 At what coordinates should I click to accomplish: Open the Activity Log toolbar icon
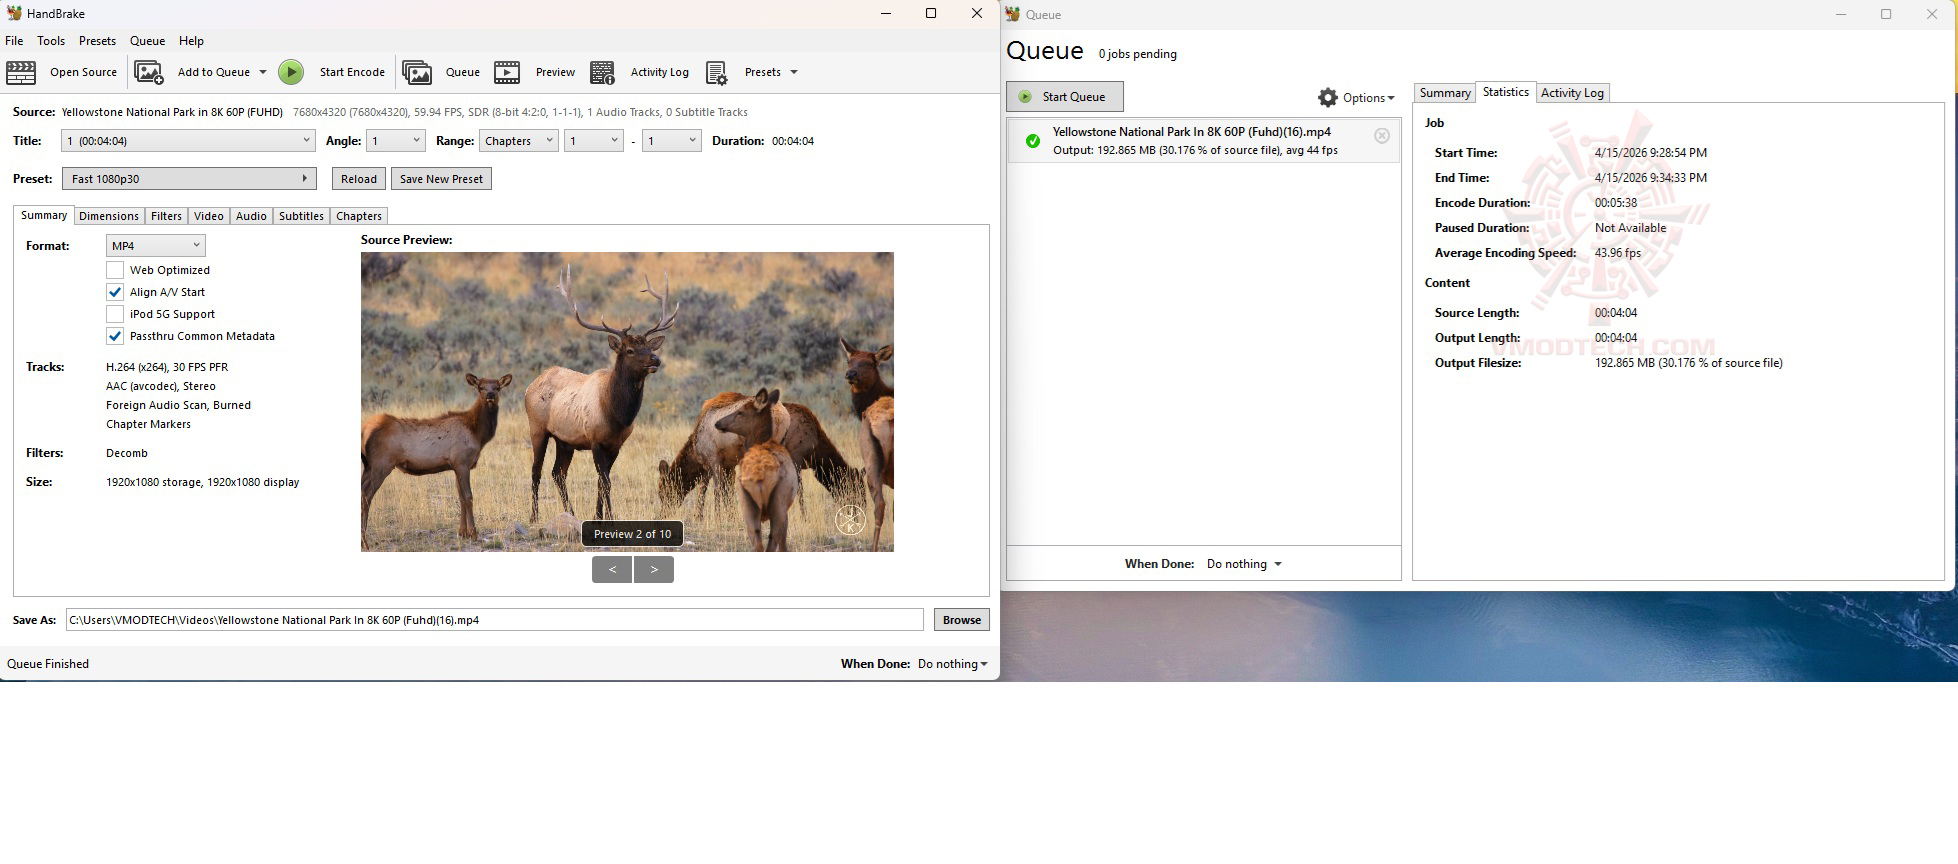[x=602, y=72]
